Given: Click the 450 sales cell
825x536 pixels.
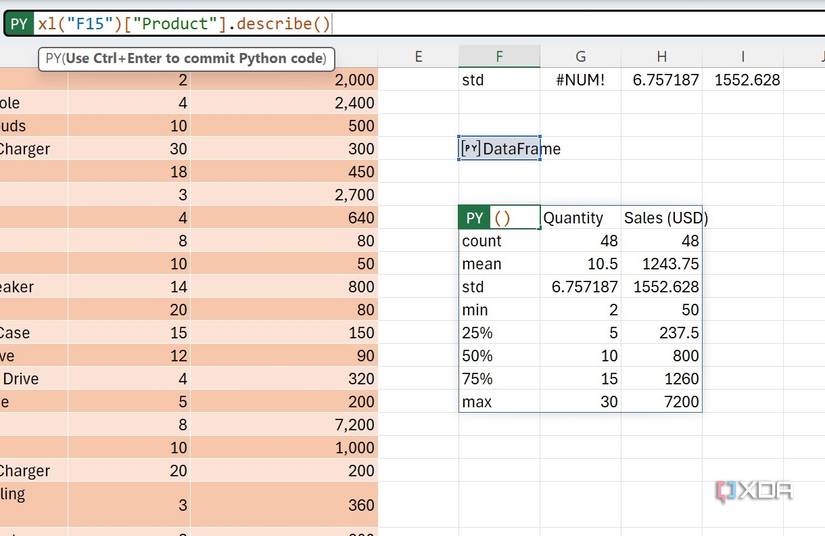Looking at the screenshot, I should (x=284, y=171).
